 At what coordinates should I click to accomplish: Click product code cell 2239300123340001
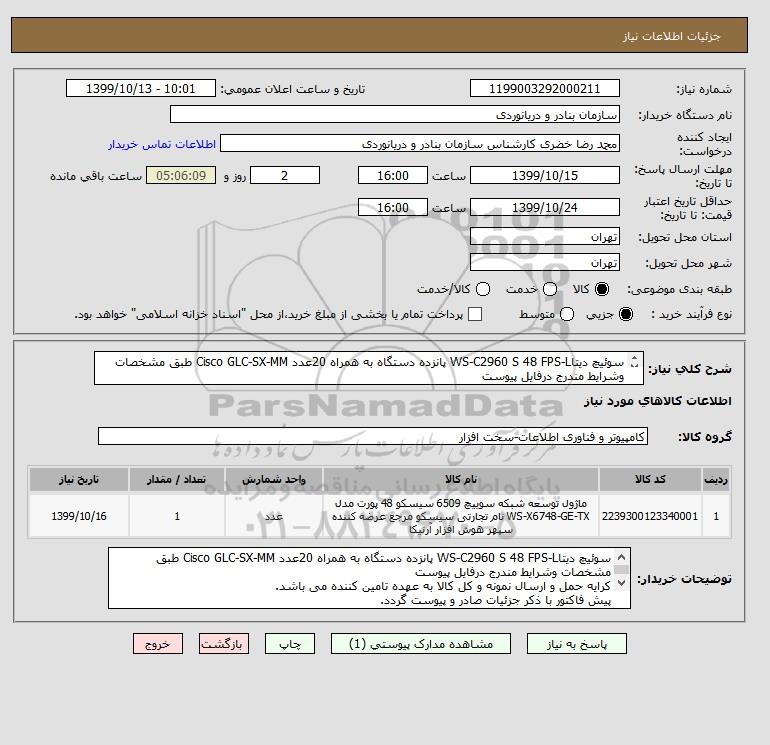pyautogui.click(x=650, y=516)
